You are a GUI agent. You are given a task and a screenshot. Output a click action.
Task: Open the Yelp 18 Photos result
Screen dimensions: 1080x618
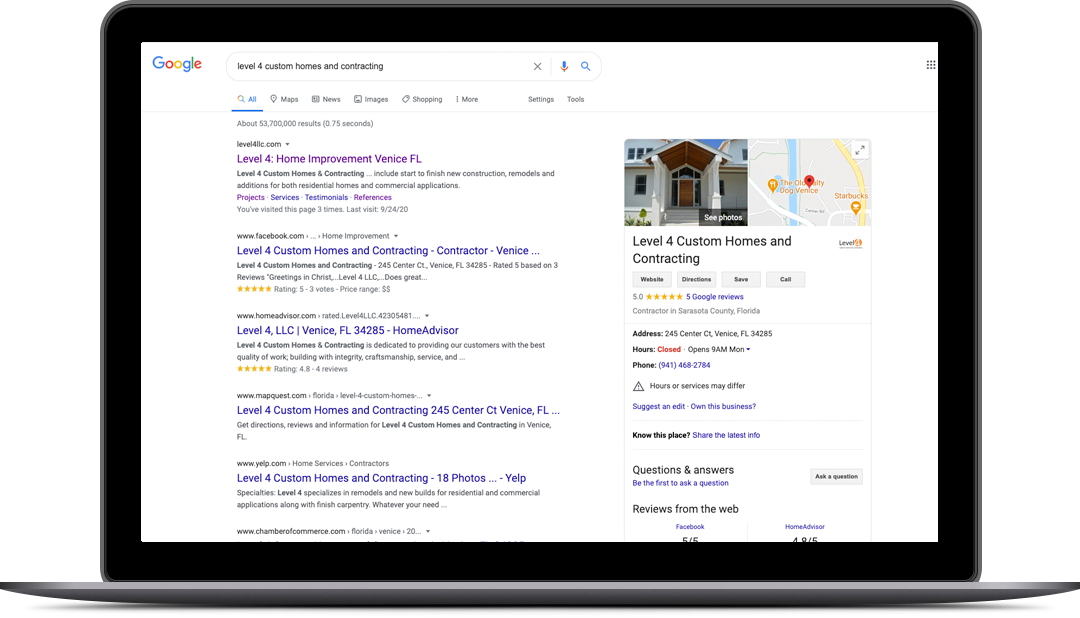[382, 478]
